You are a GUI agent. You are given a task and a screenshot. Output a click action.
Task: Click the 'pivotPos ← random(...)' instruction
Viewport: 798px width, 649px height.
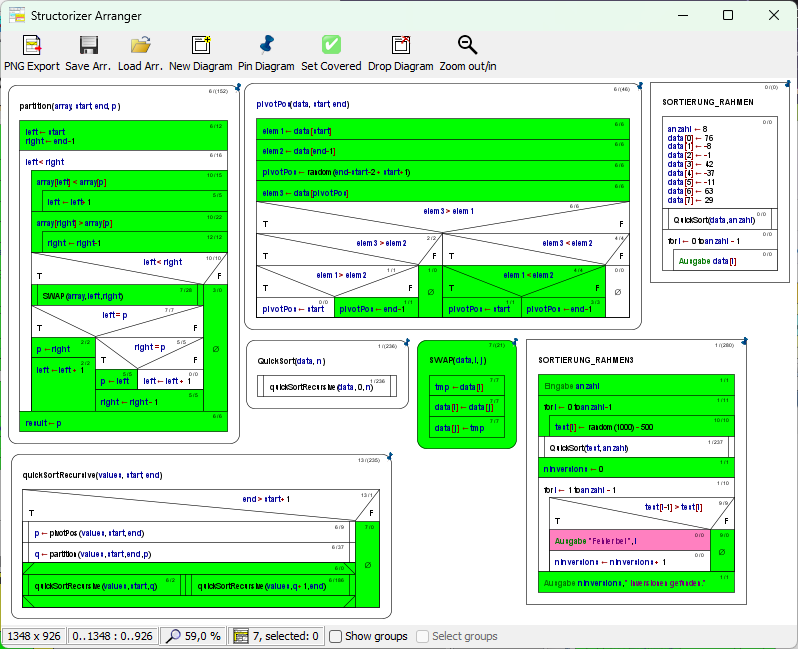(443, 172)
